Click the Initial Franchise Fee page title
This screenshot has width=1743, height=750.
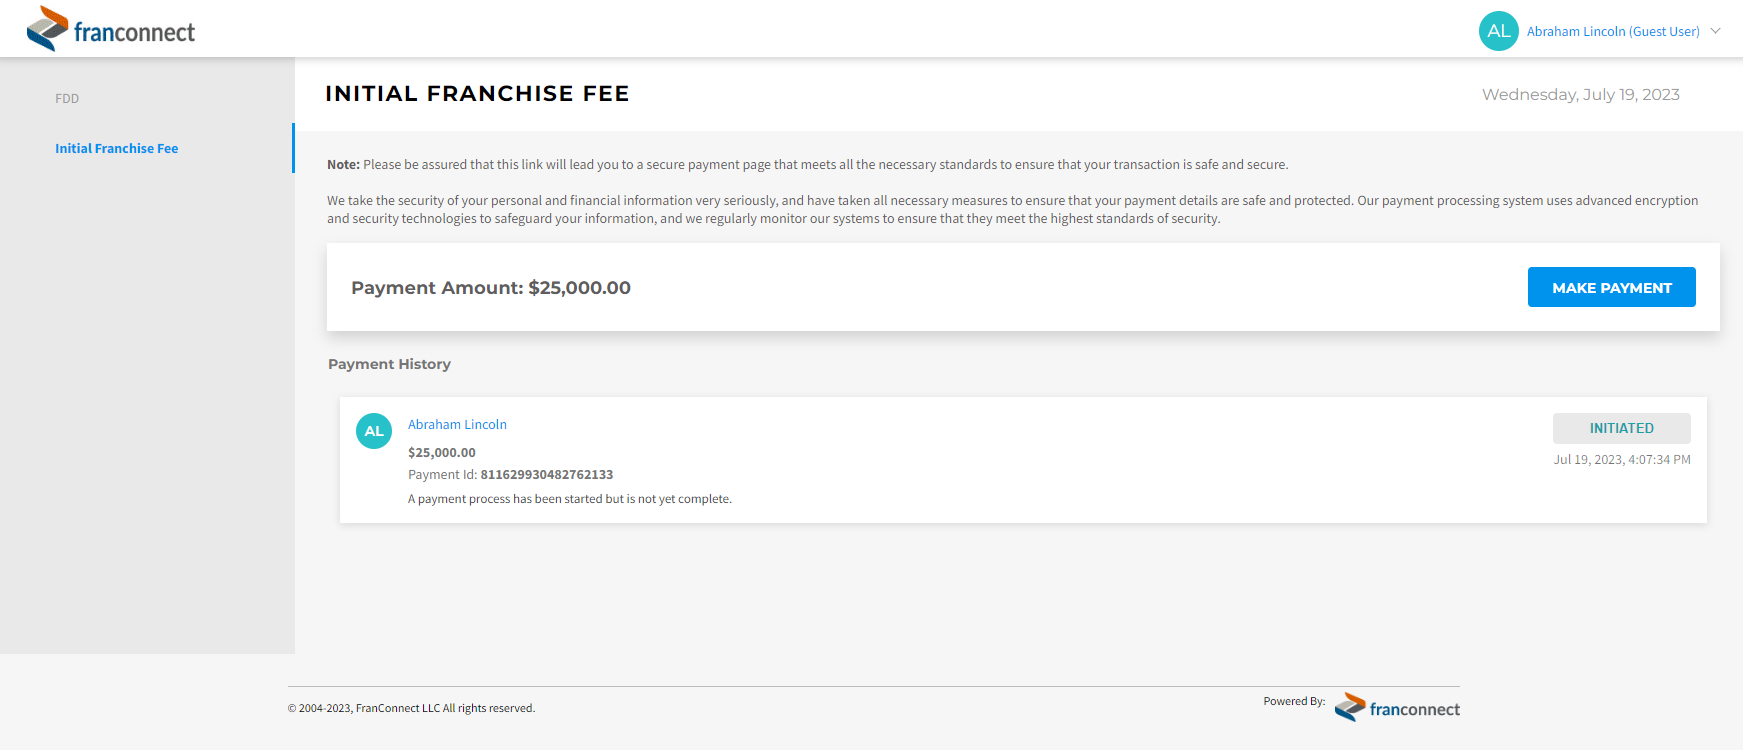(x=477, y=93)
